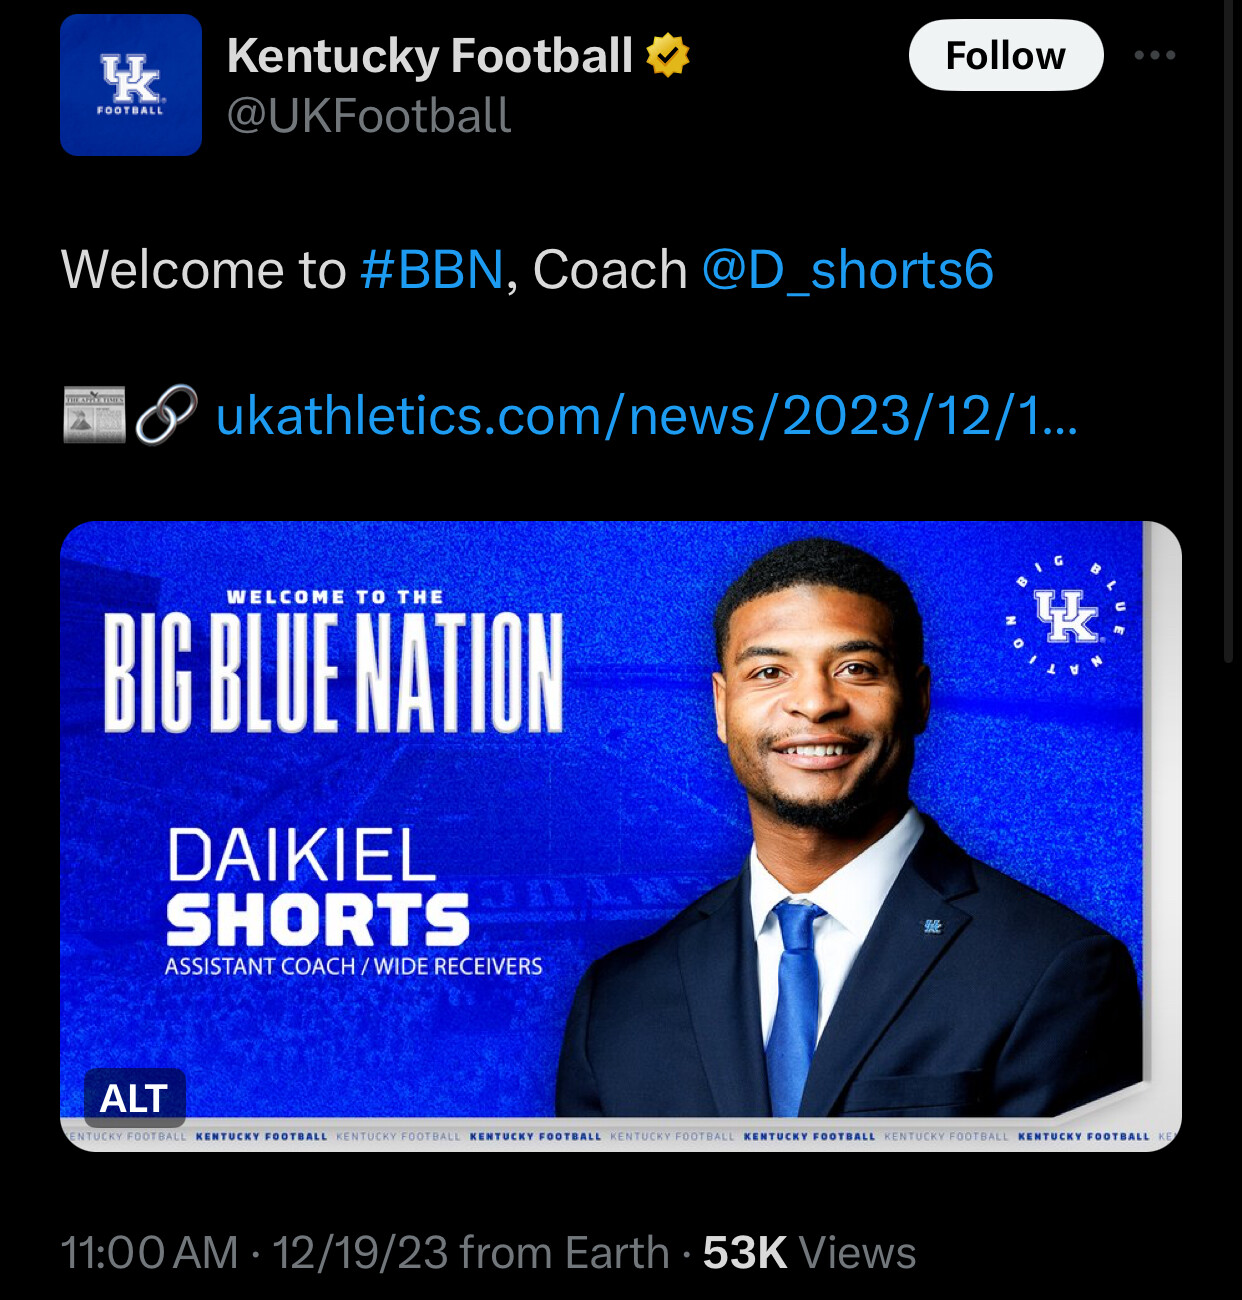
Task: Click the Big Blue Nation headline in the image
Action: tap(334, 672)
